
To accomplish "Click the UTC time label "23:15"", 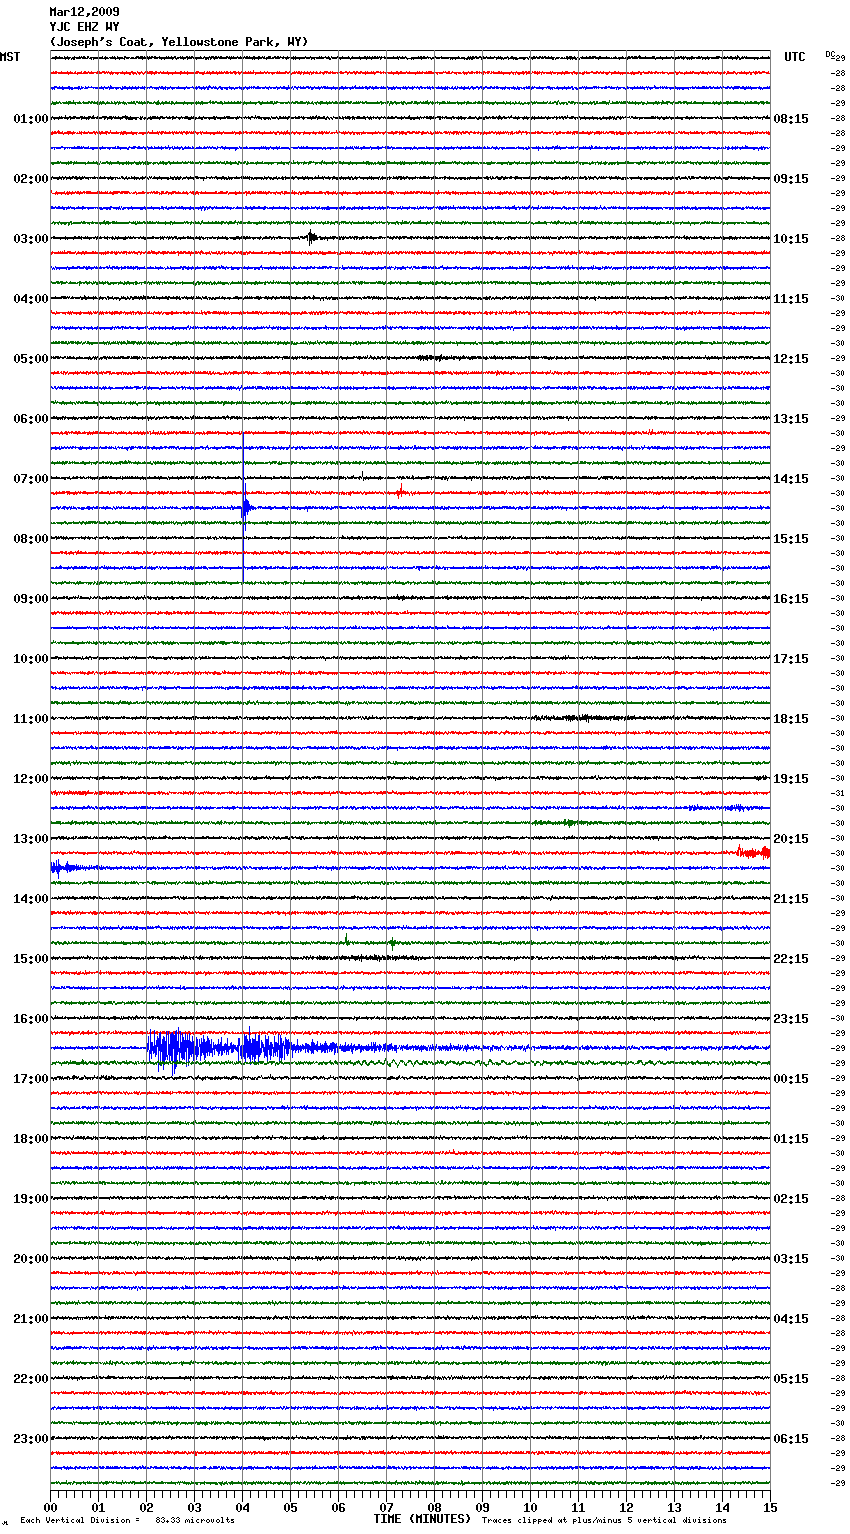I will 791,1019.
